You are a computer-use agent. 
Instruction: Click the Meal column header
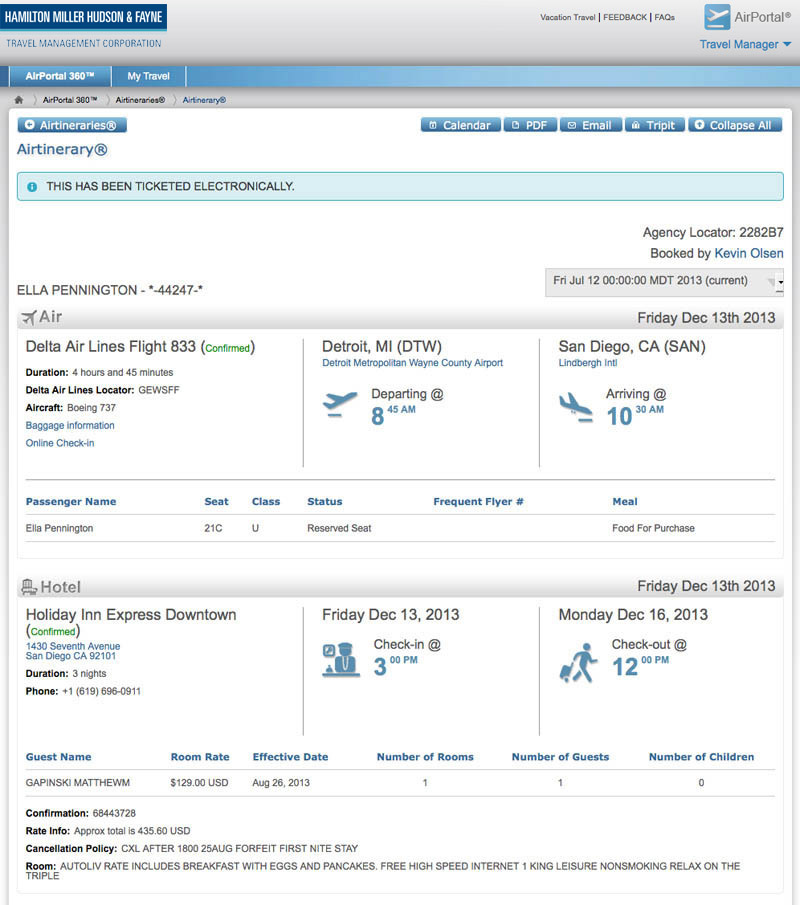coord(625,502)
